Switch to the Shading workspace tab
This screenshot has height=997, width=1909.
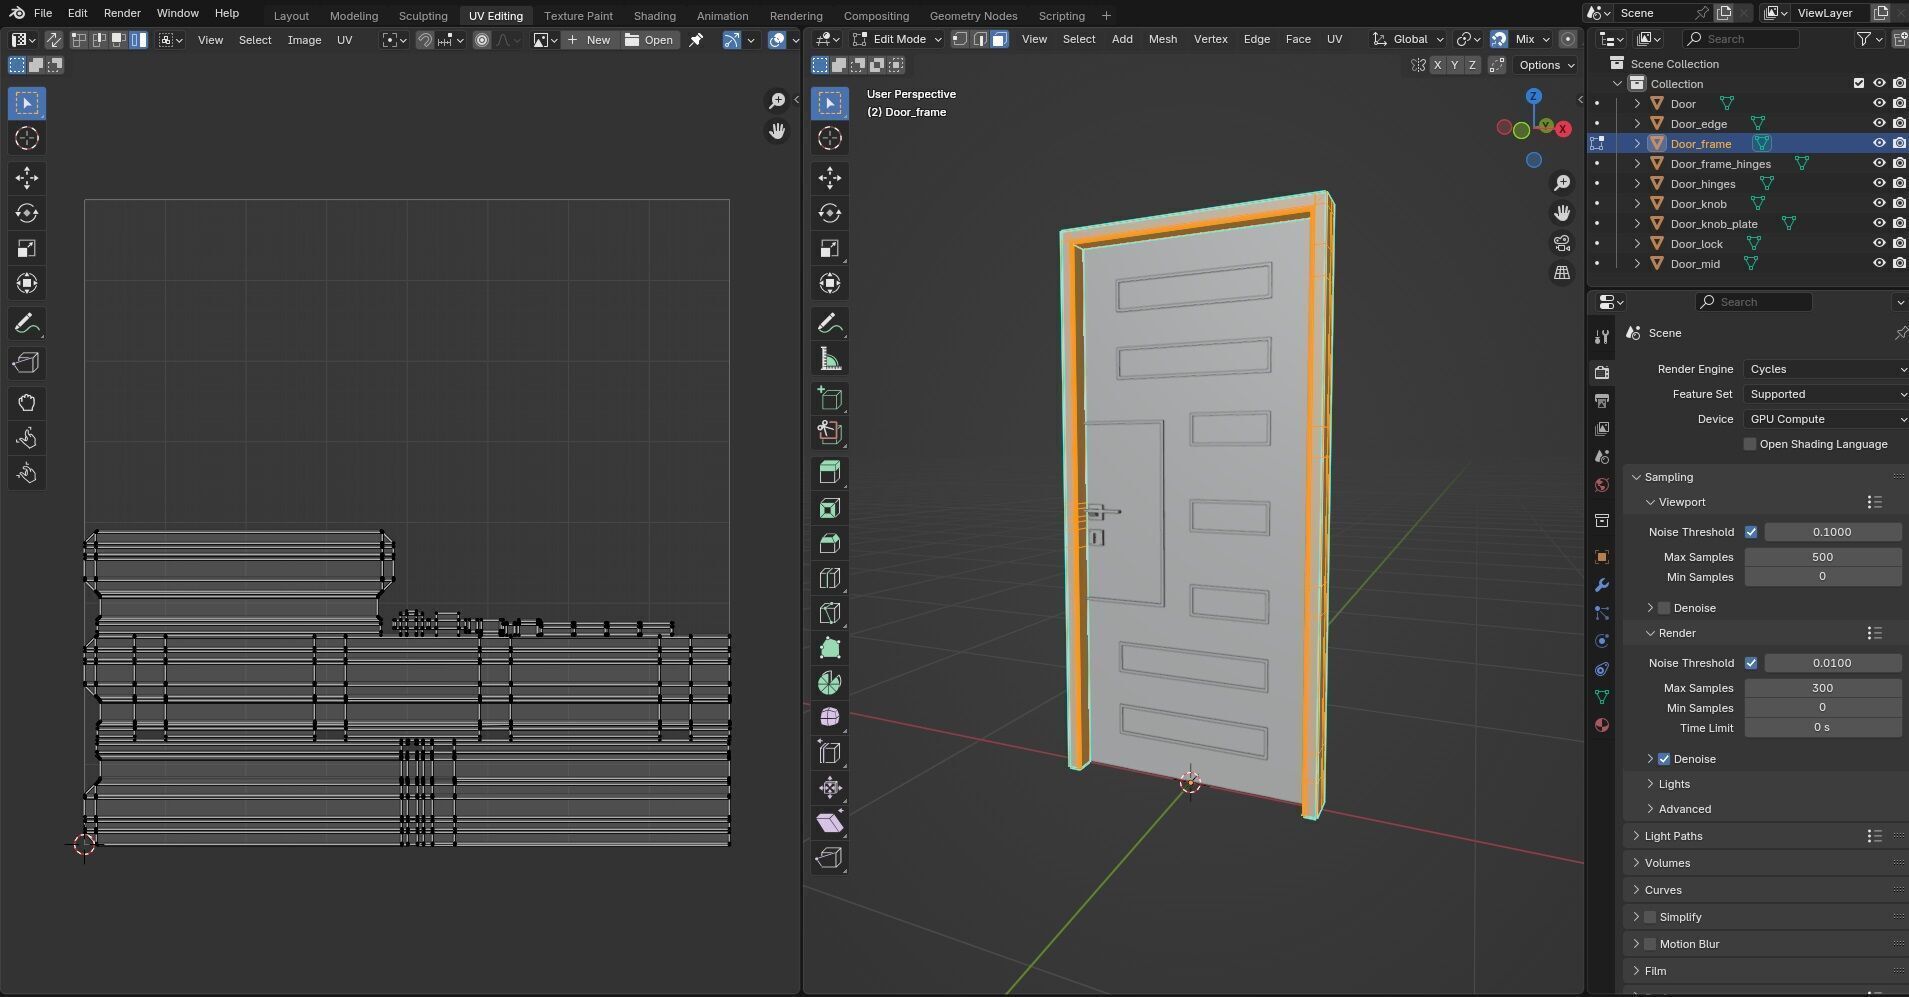[x=654, y=16]
